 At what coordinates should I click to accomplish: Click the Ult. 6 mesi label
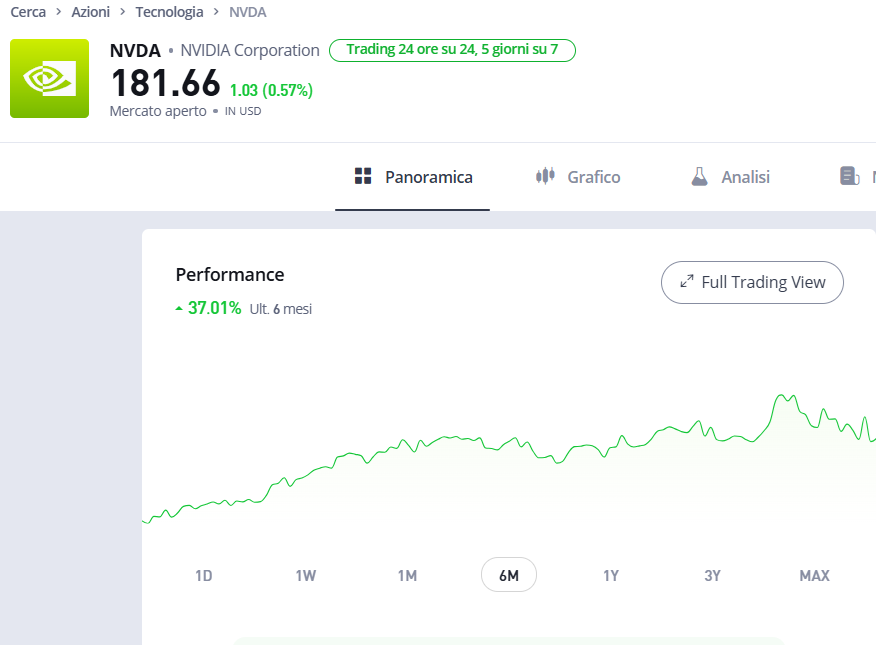pyautogui.click(x=280, y=309)
